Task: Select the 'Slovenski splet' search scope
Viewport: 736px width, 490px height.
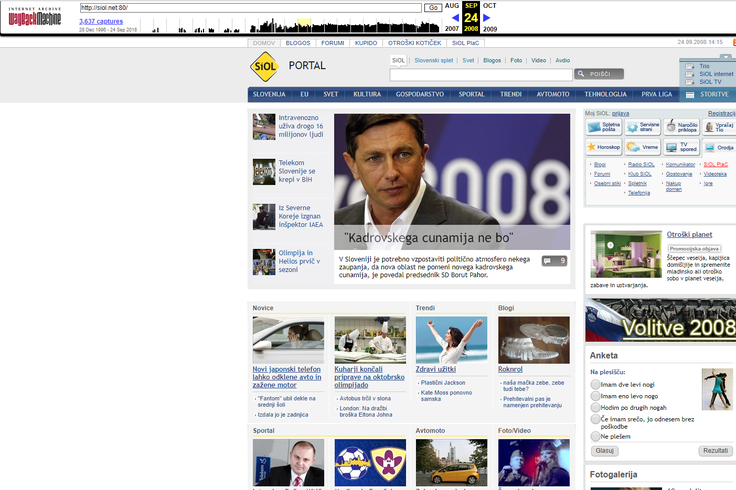Action: pyautogui.click(x=434, y=61)
